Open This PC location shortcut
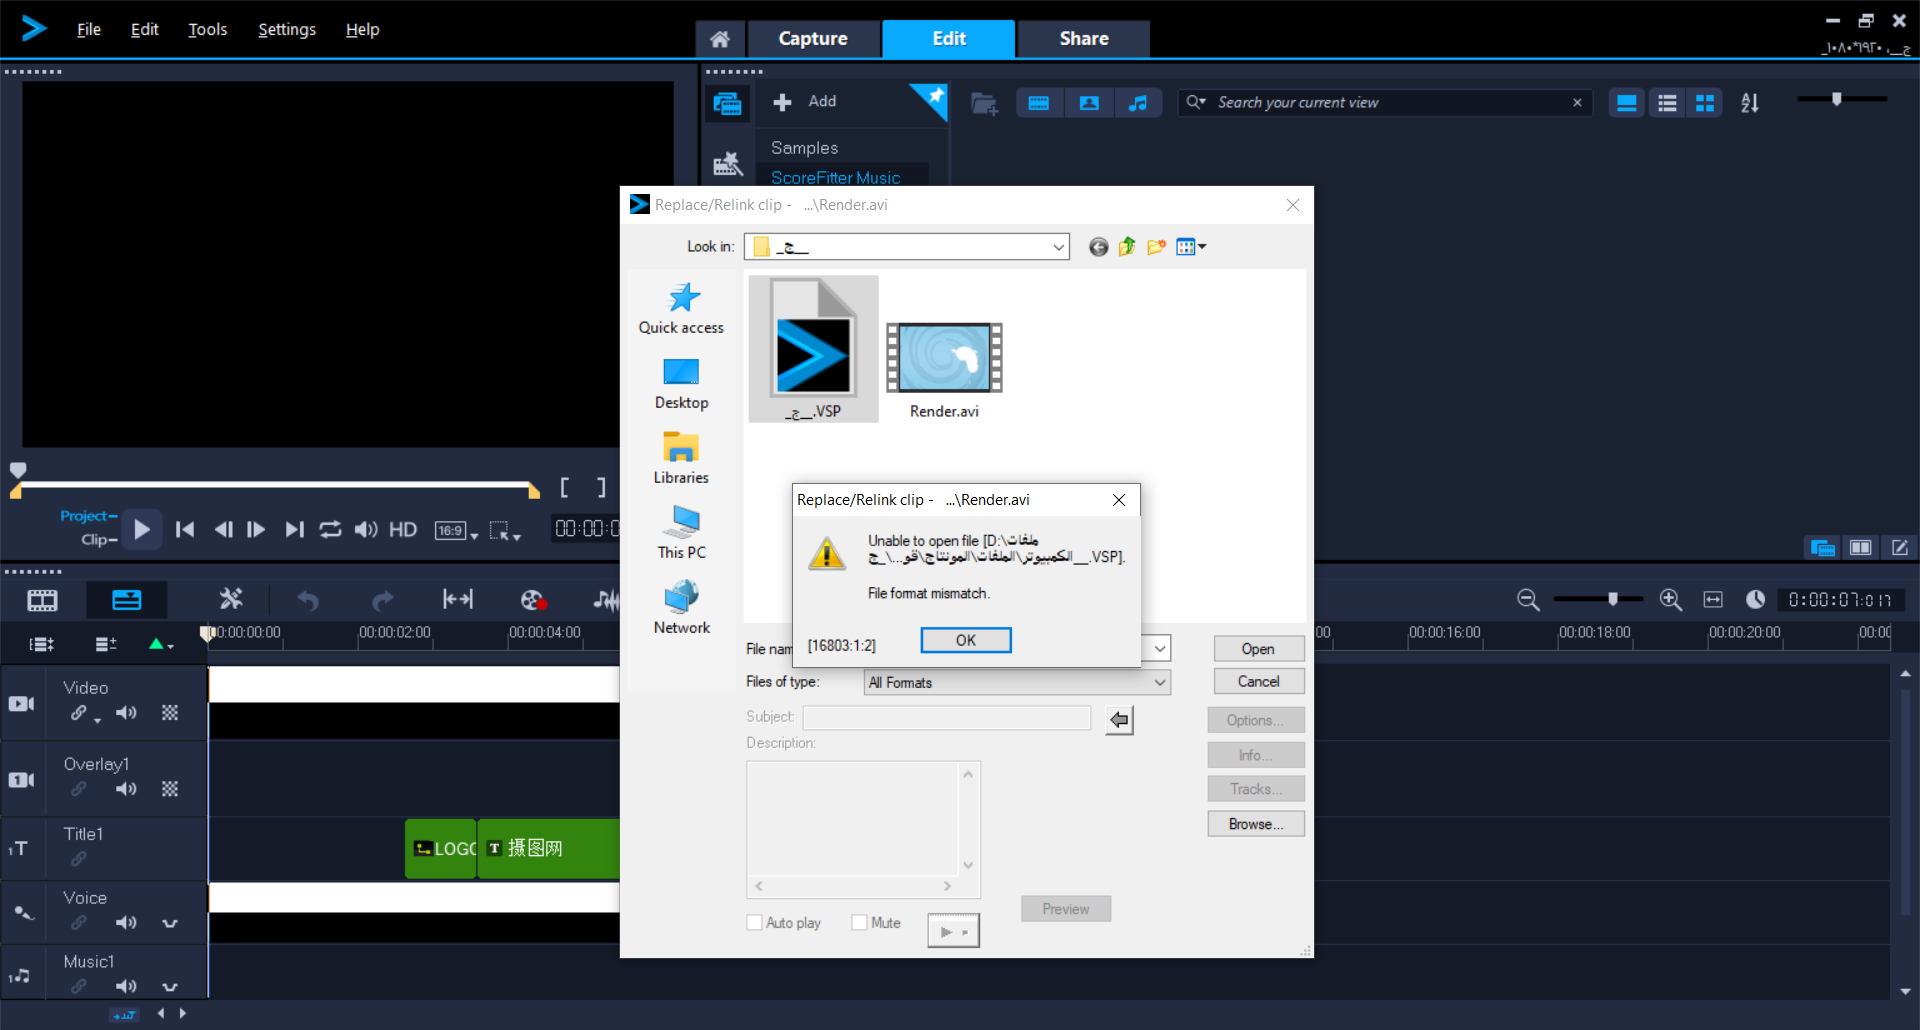The image size is (1920, 1030). pos(681,532)
